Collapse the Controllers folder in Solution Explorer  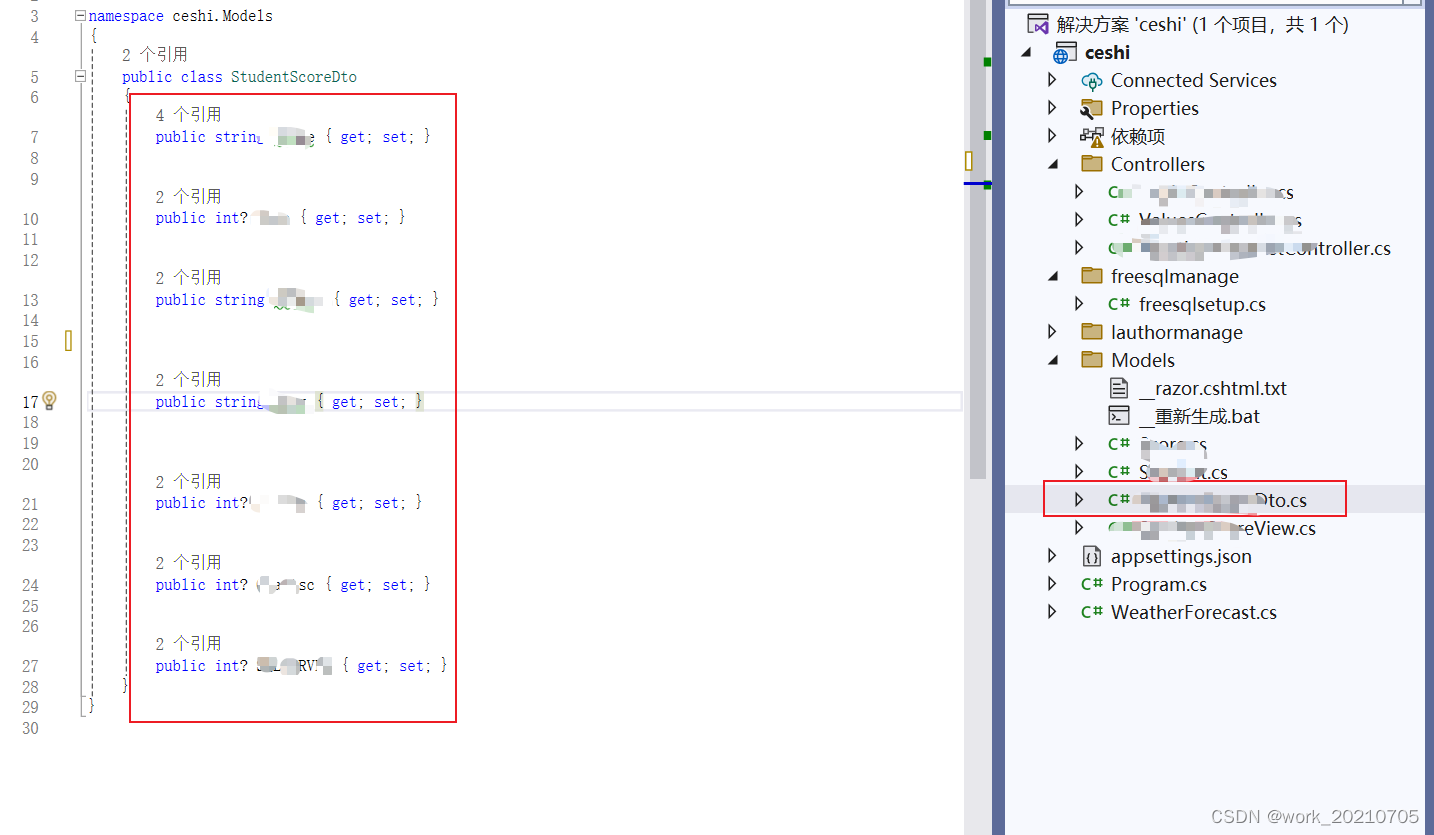pos(1051,164)
